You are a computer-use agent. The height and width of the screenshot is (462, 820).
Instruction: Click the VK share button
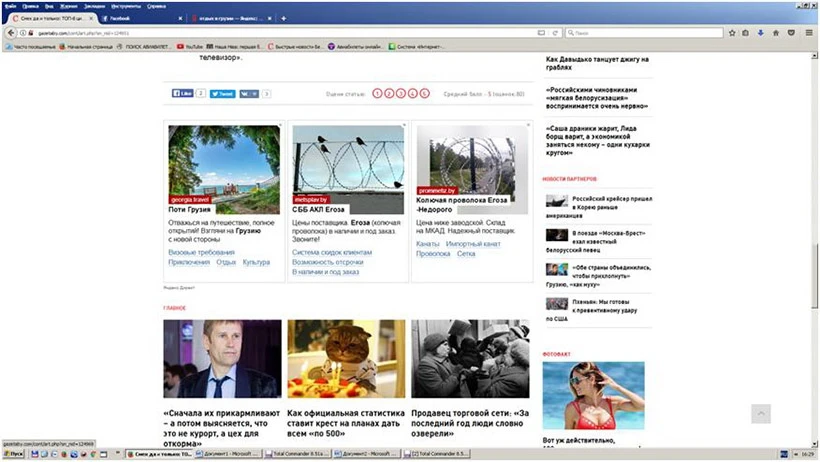[249, 94]
